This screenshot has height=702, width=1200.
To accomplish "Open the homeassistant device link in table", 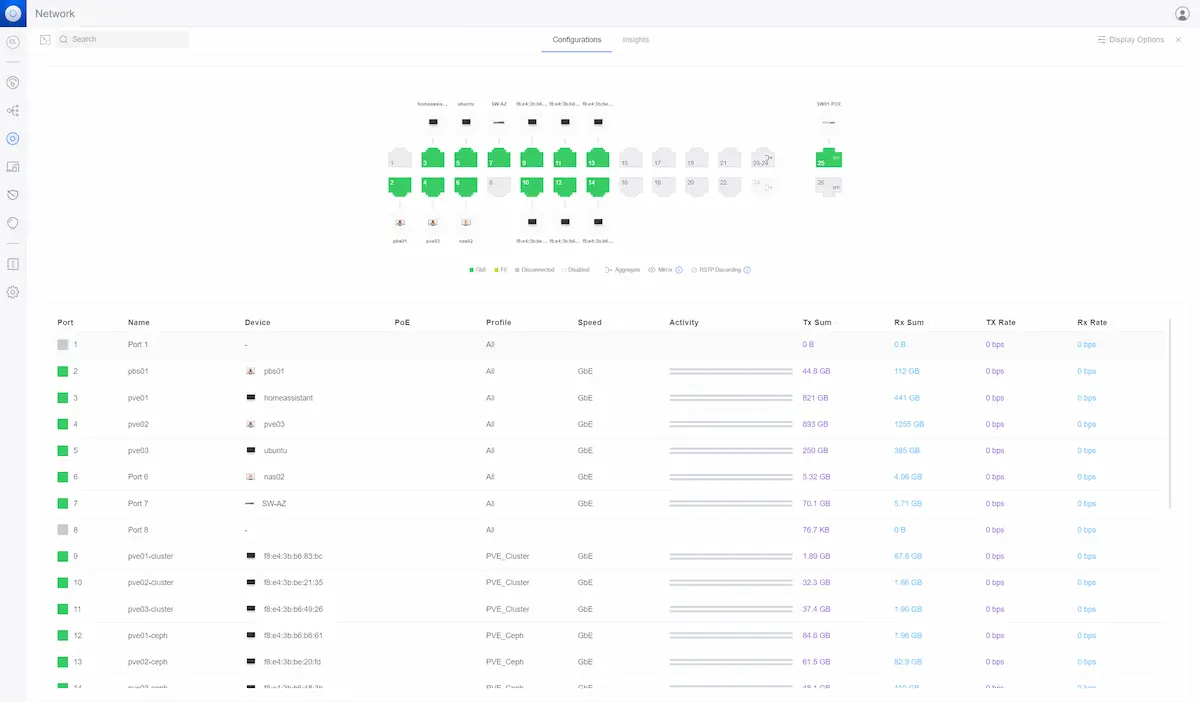I will pos(288,398).
